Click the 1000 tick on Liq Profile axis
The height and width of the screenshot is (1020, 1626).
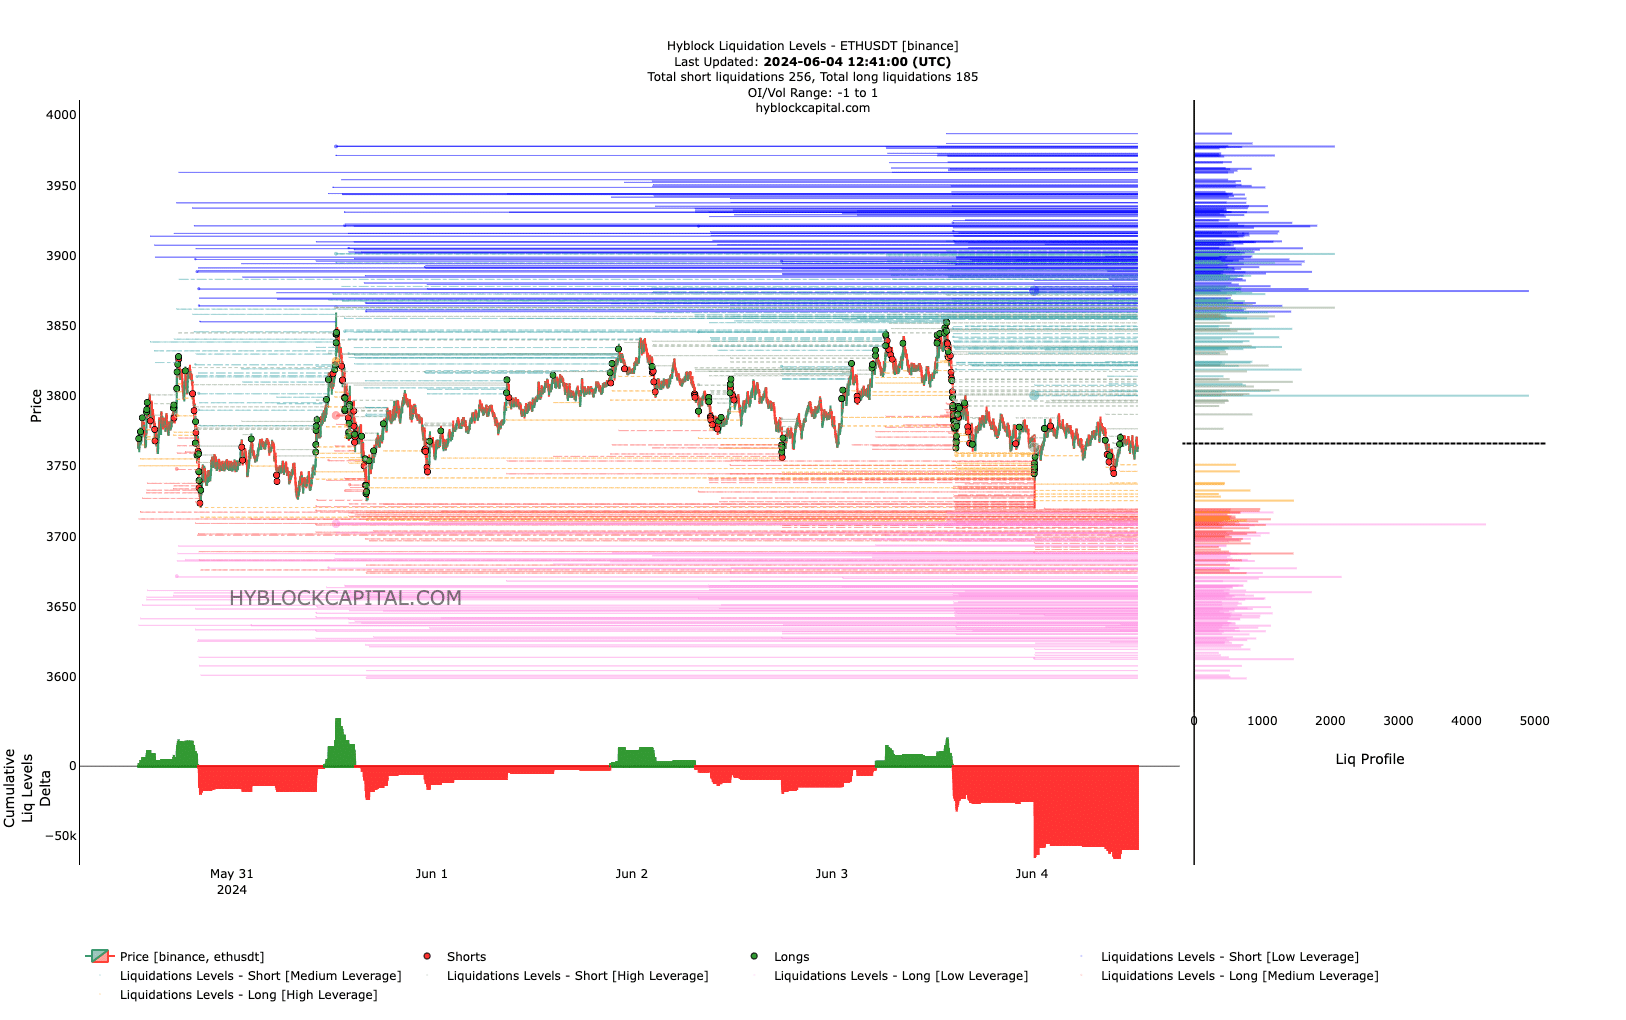click(x=1262, y=721)
